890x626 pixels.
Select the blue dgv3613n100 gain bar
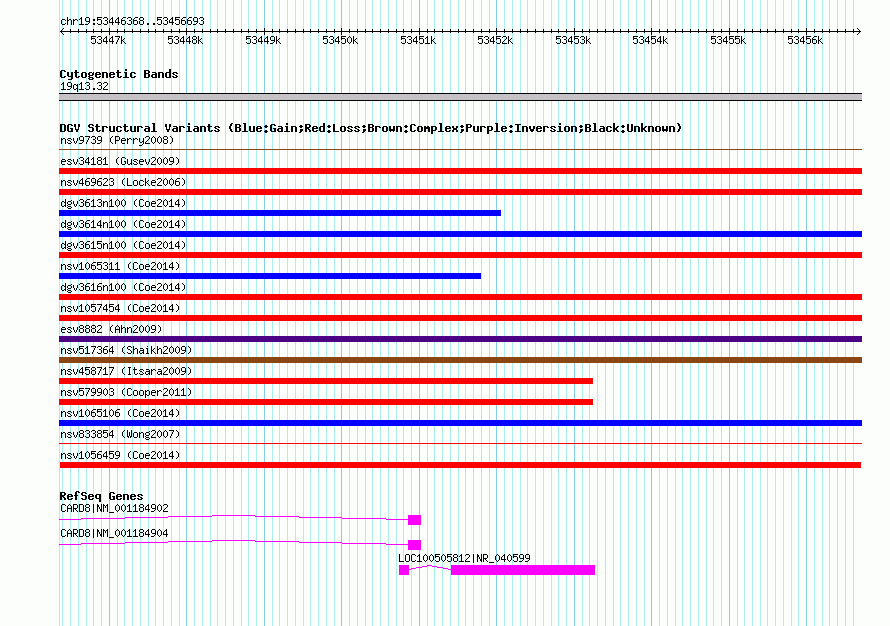[280, 213]
